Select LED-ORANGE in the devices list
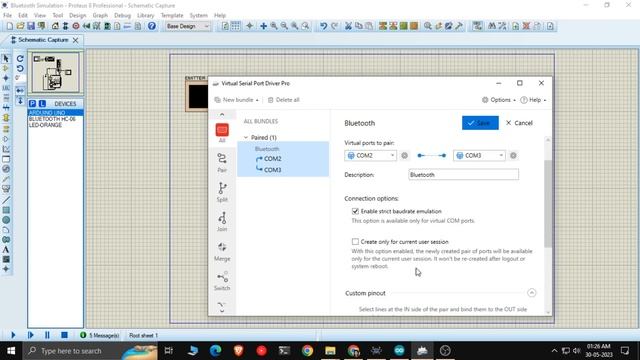The height and width of the screenshot is (360, 640). (45, 125)
